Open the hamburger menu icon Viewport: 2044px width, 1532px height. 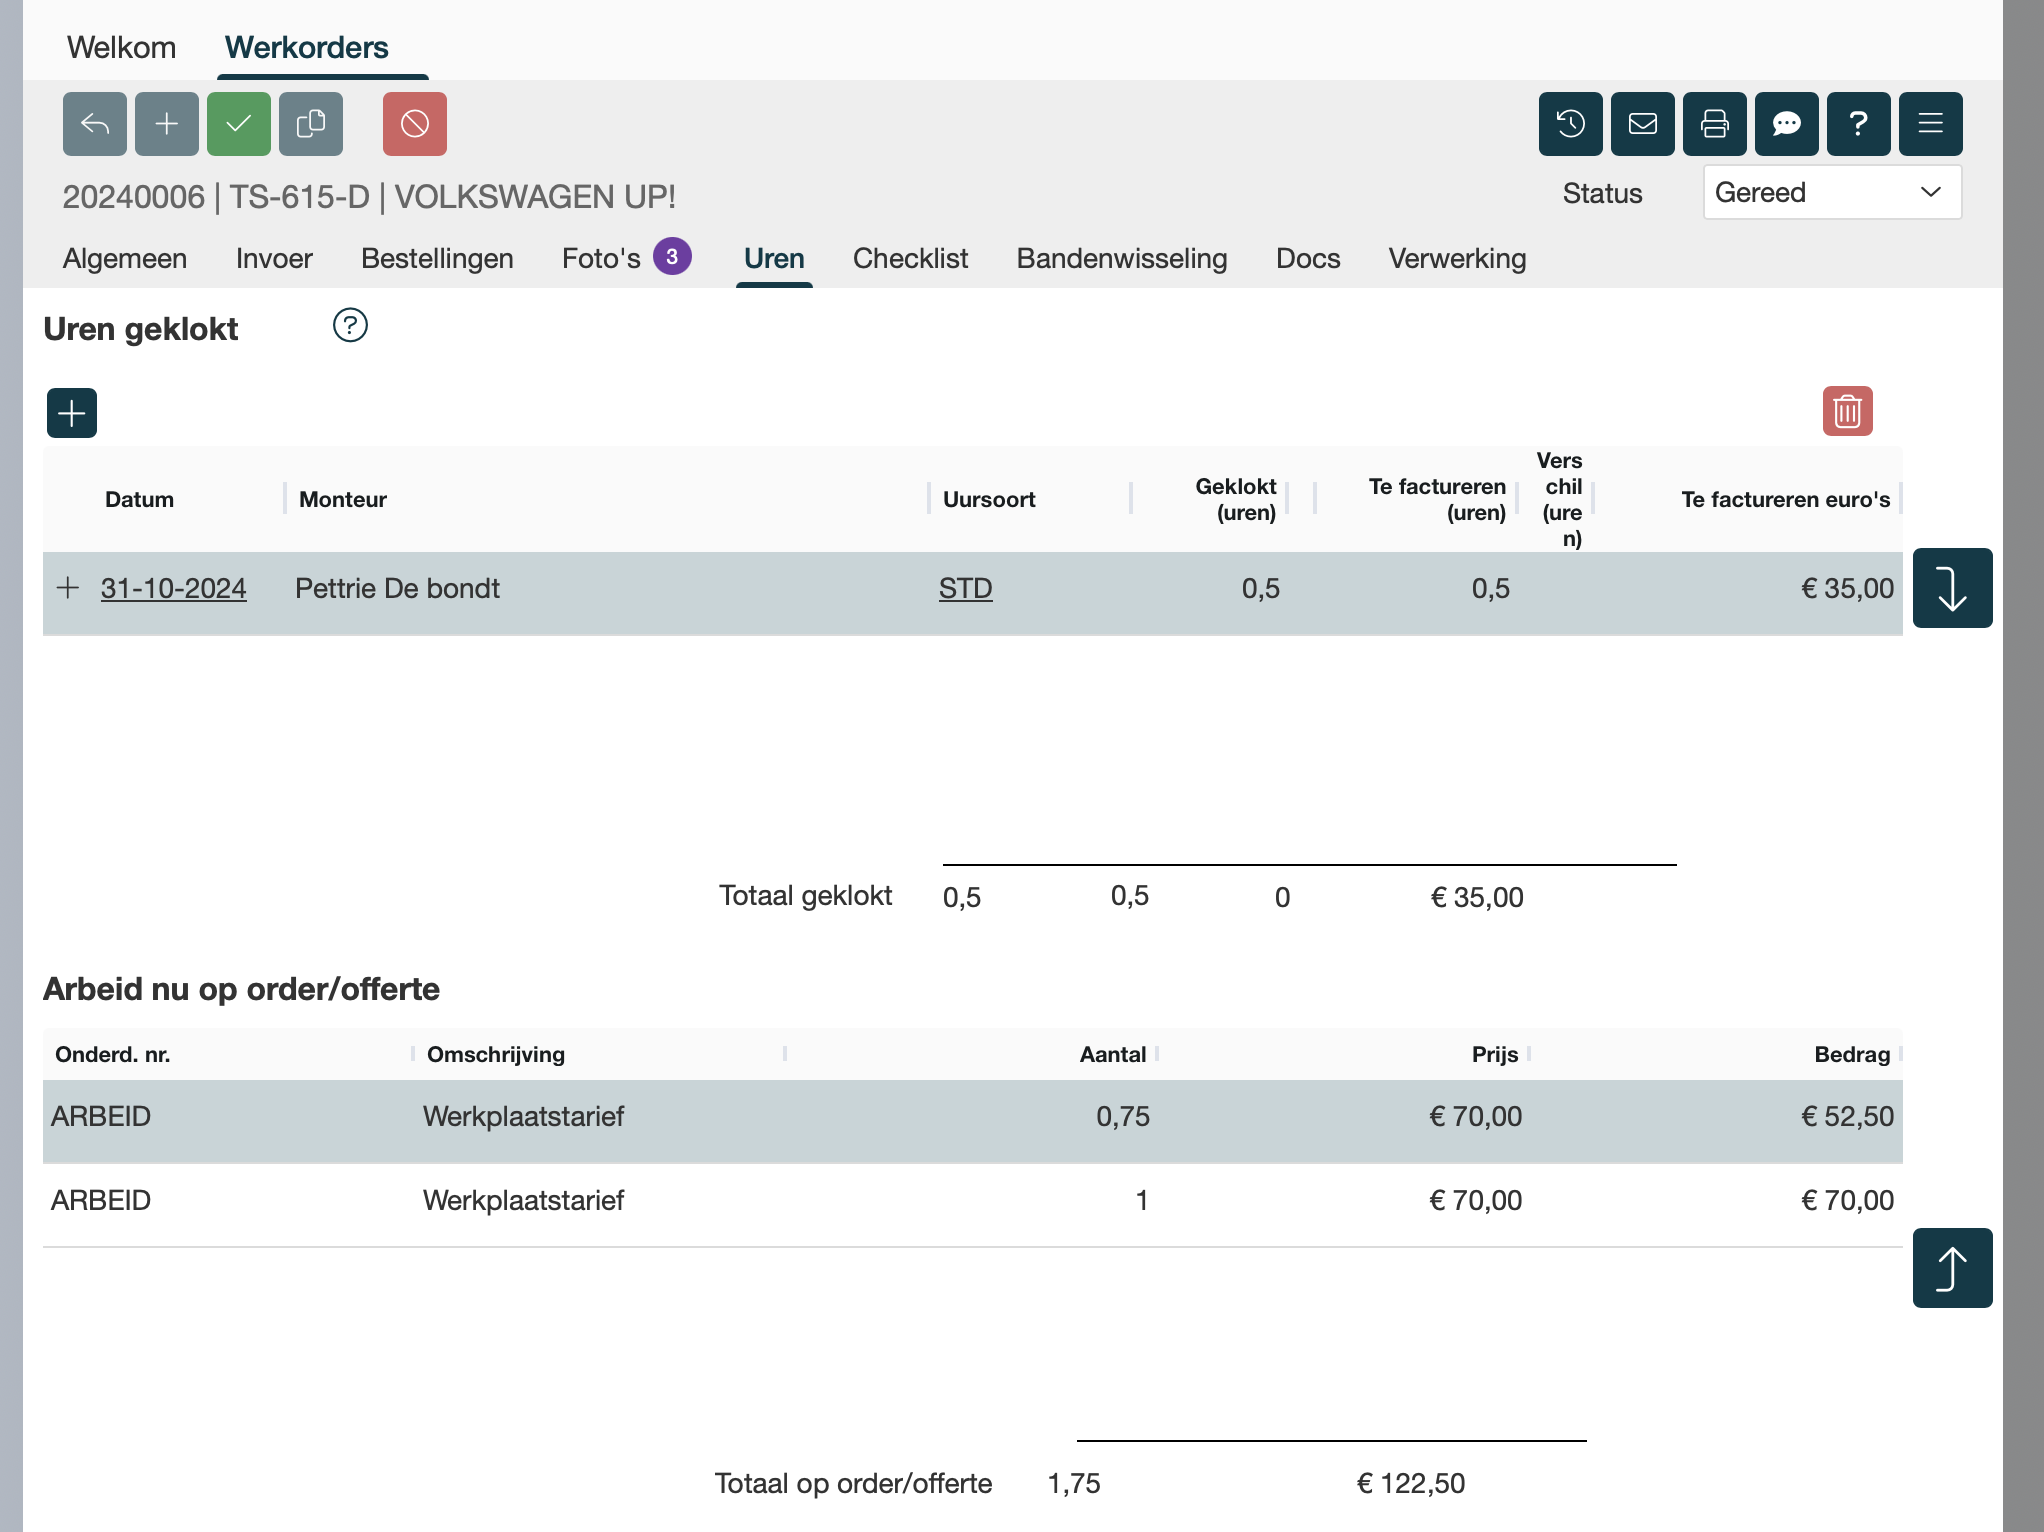(x=1931, y=124)
